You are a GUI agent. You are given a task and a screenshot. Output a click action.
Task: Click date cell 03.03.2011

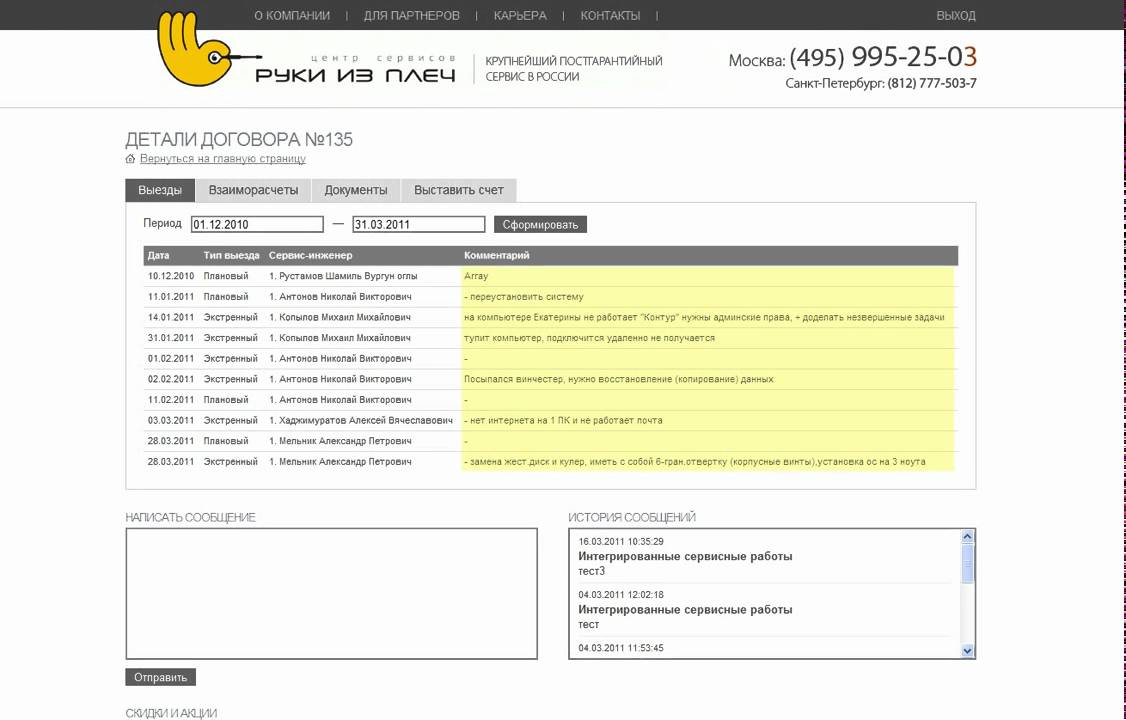(x=171, y=421)
